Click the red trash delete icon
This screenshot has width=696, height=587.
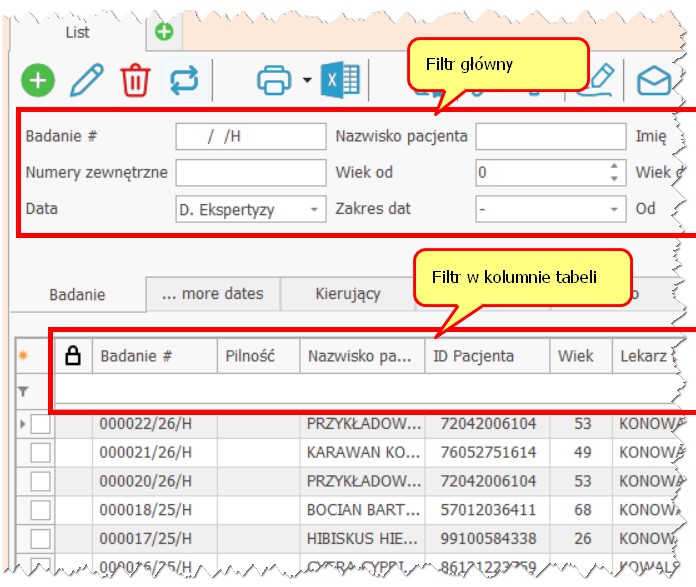pyautogui.click(x=135, y=79)
